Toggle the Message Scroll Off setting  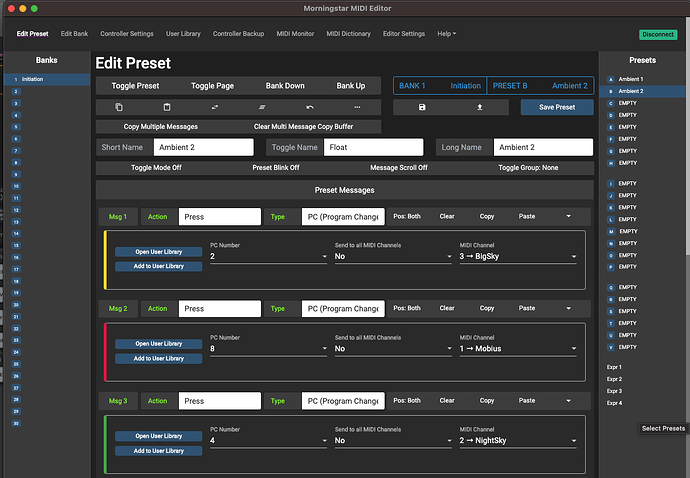click(399, 168)
